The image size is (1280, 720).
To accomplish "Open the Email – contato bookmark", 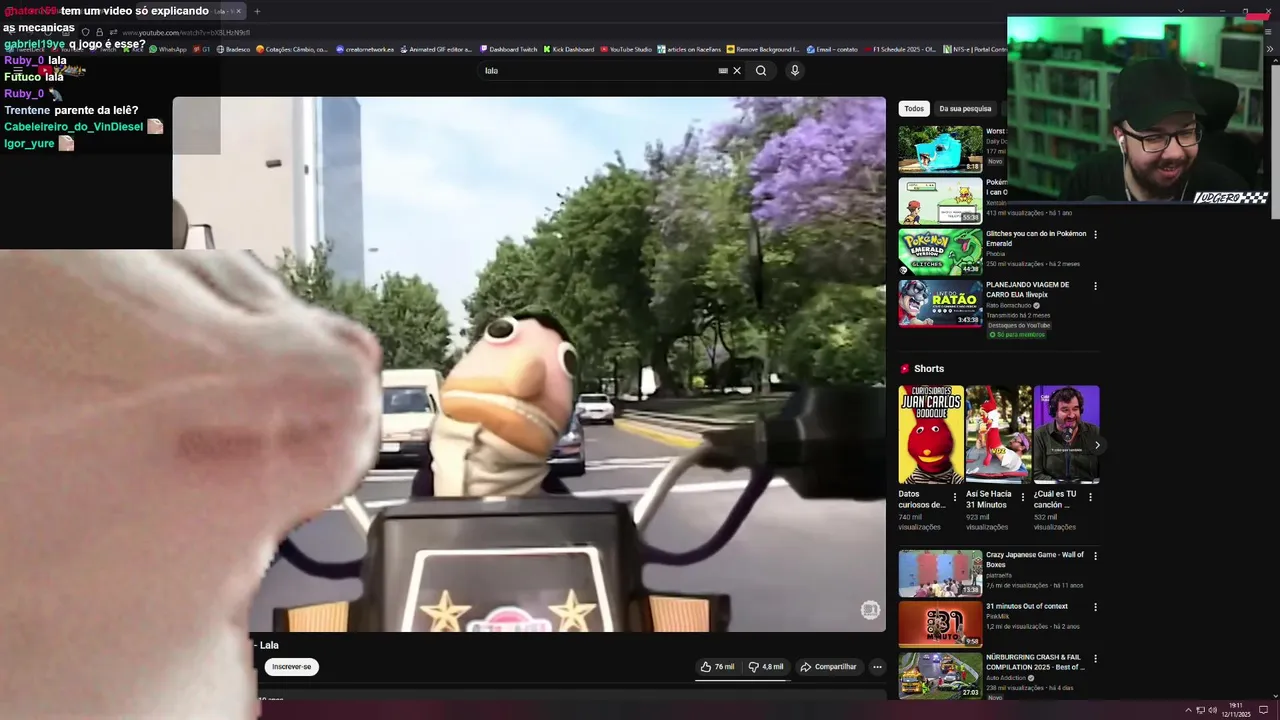I will 832,49.
